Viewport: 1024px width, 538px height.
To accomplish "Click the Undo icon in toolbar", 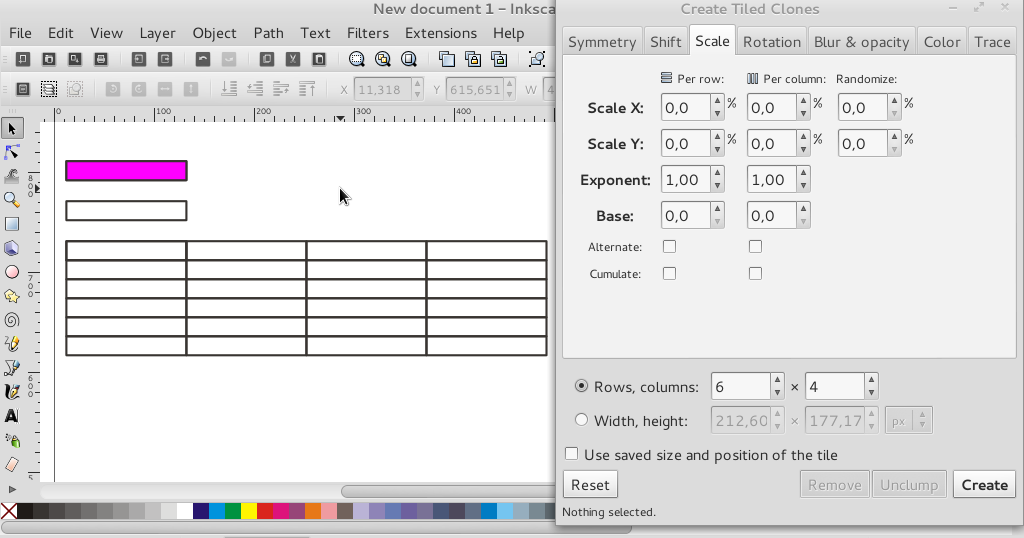I will coord(203,59).
